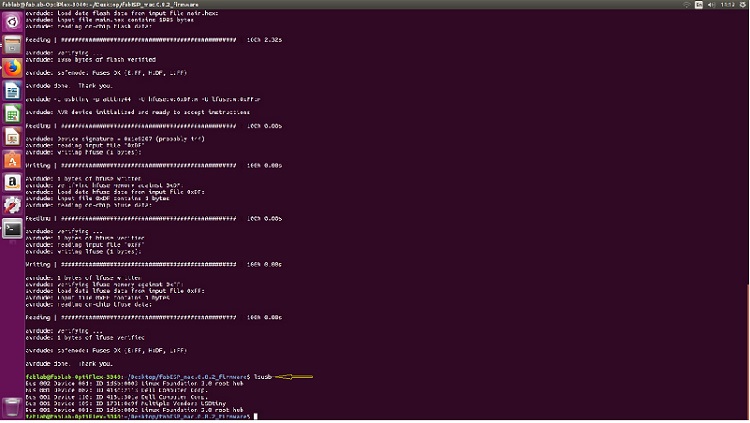Open the clock in top bar
This screenshot has height=423, width=750.
(x=728, y=4)
